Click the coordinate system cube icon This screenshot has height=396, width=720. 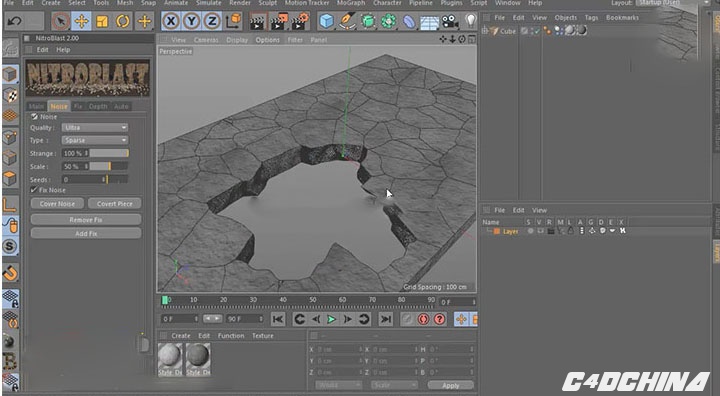(234, 21)
